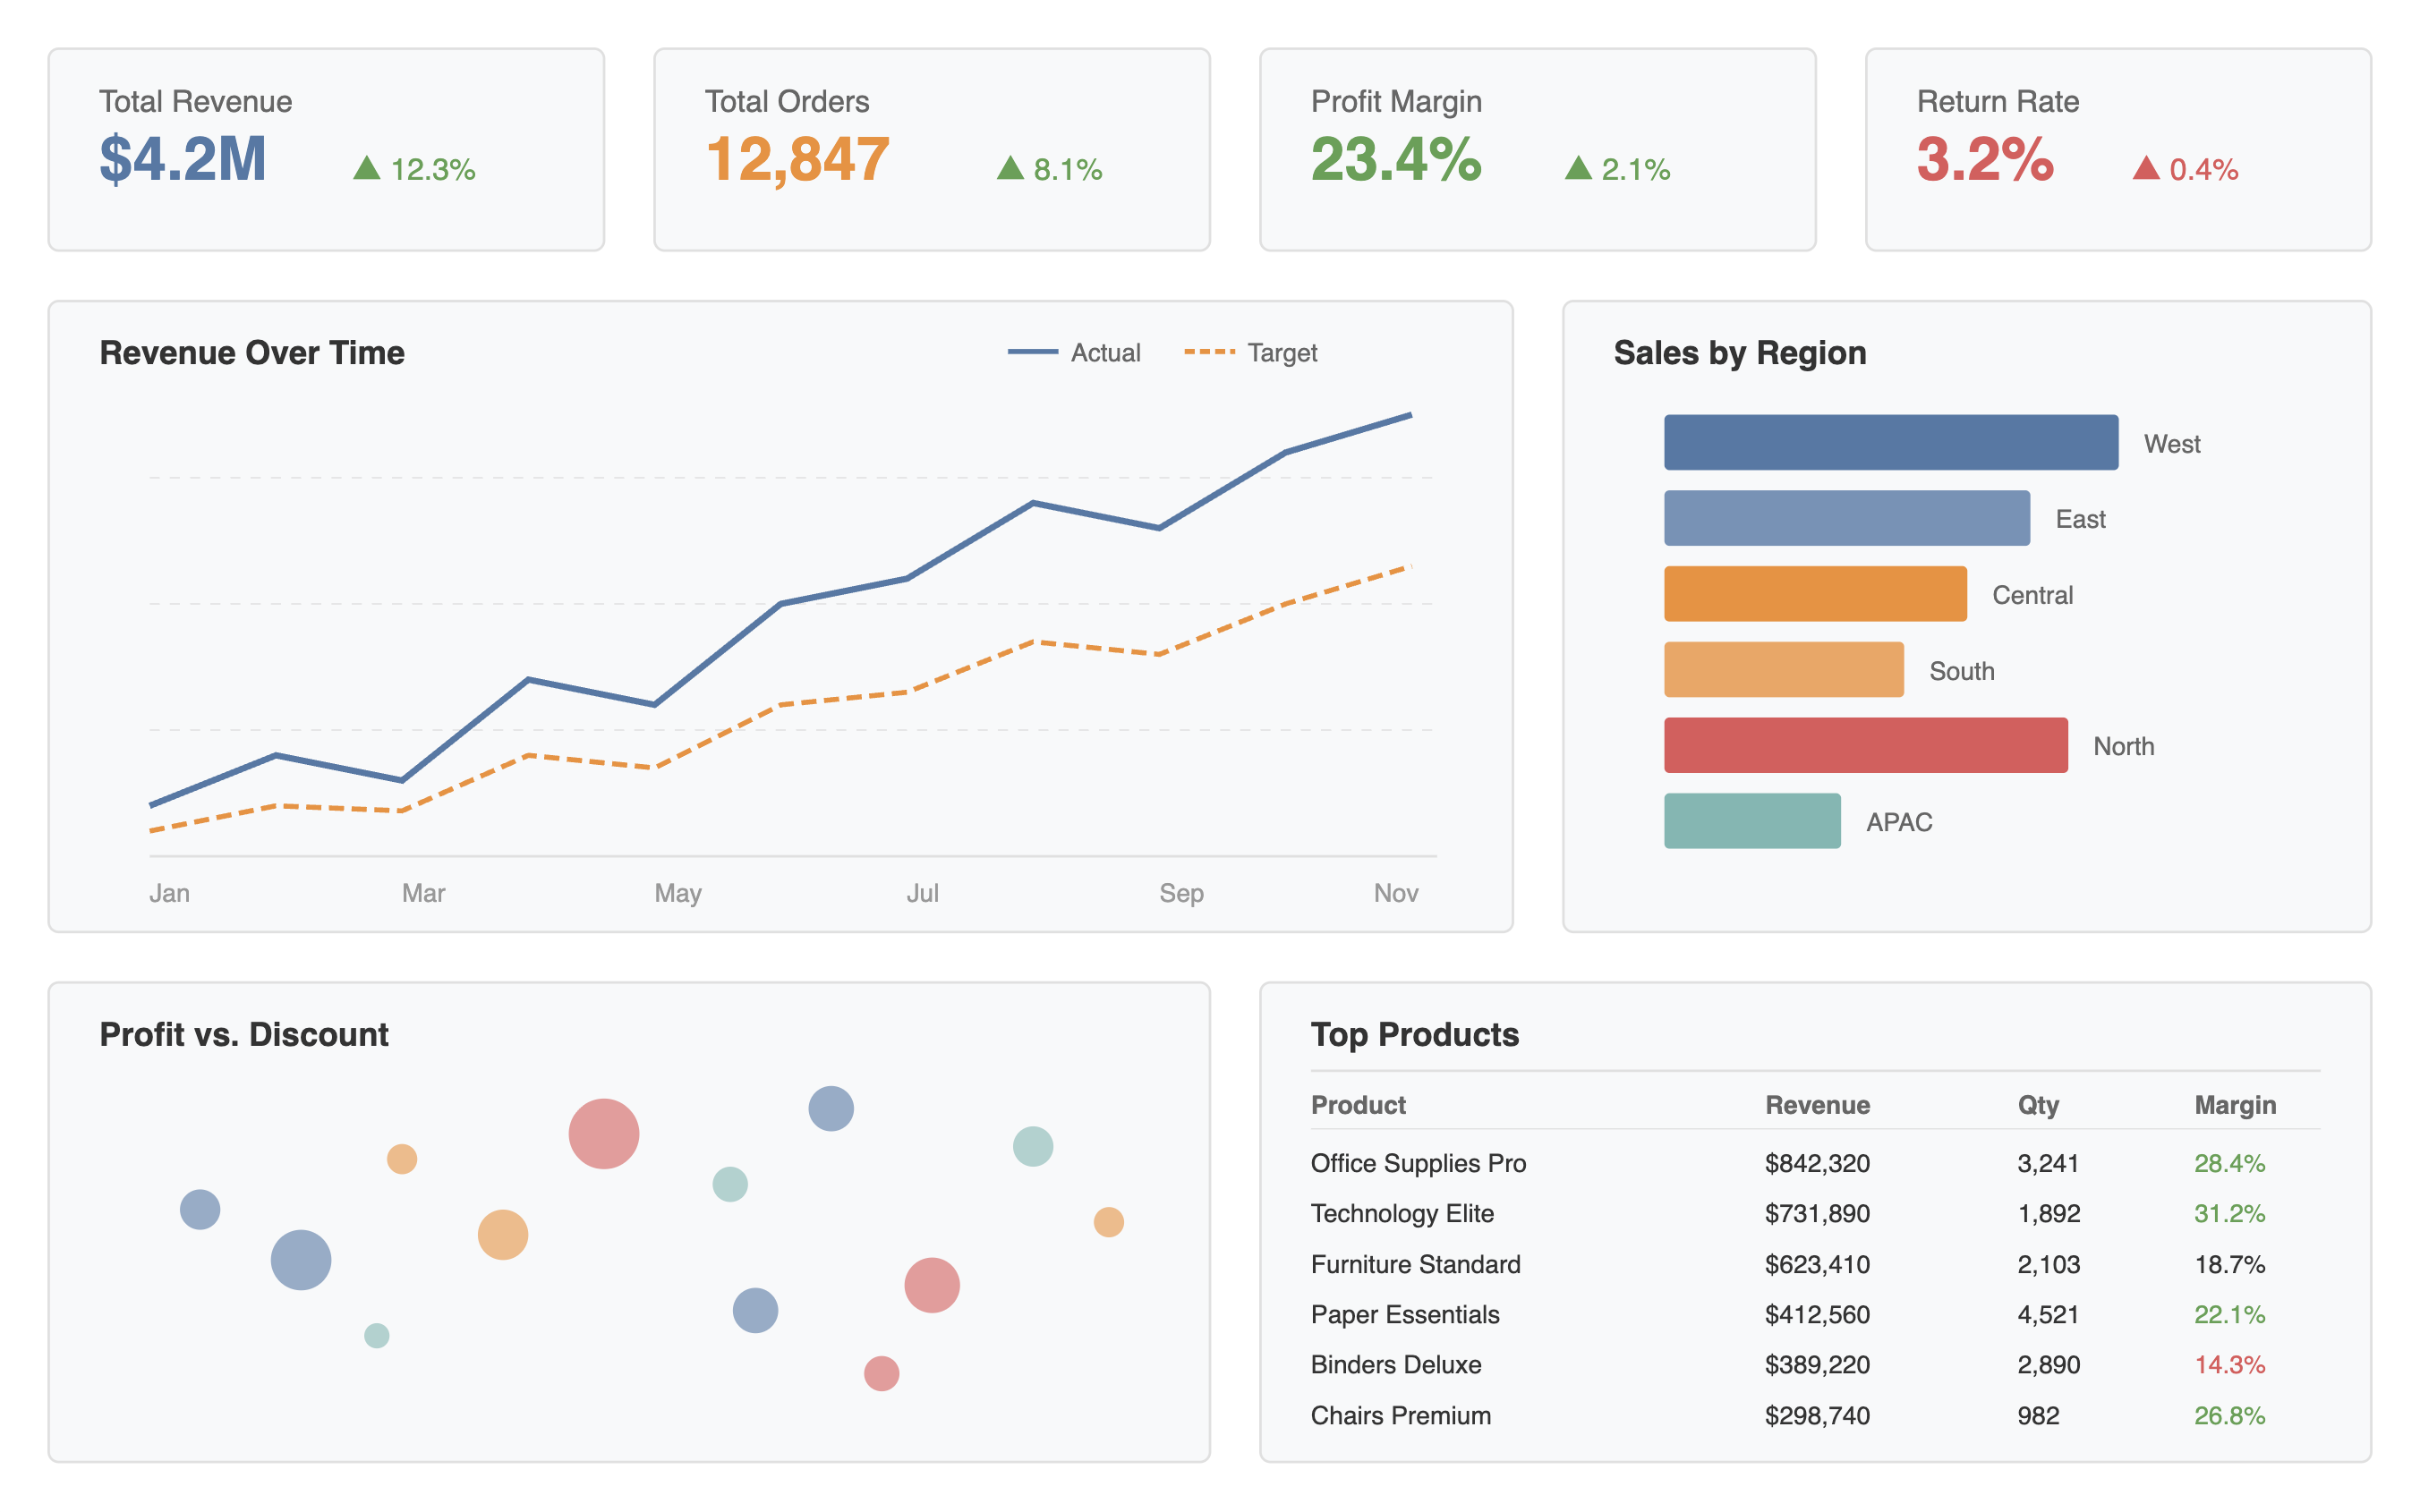Screen dimensions: 2420x1512
Task: Click the 8.1% orders change text
Action: click(x=1068, y=170)
